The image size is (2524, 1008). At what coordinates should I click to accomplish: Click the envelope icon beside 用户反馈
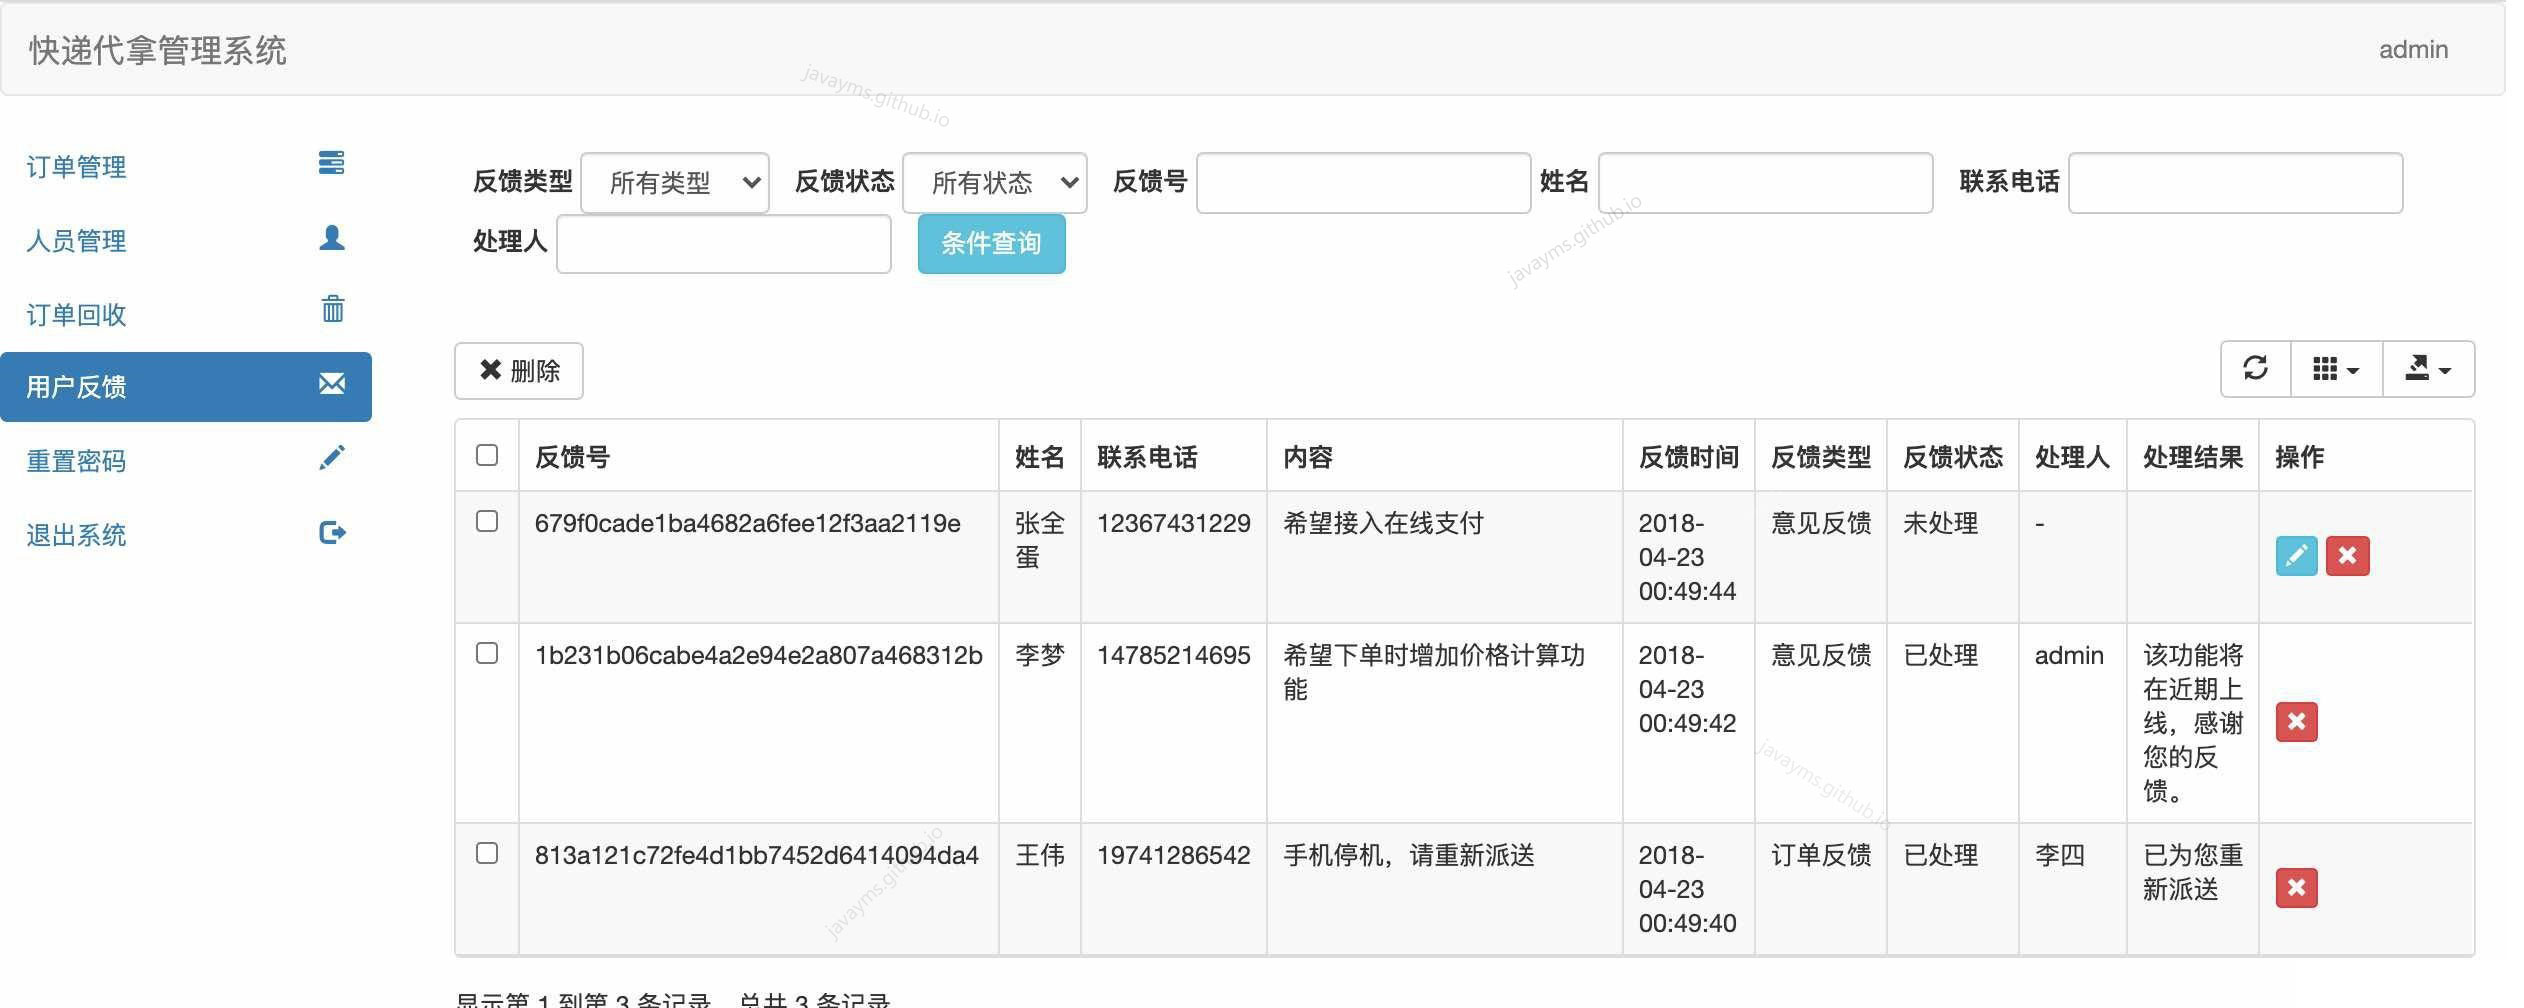click(331, 383)
